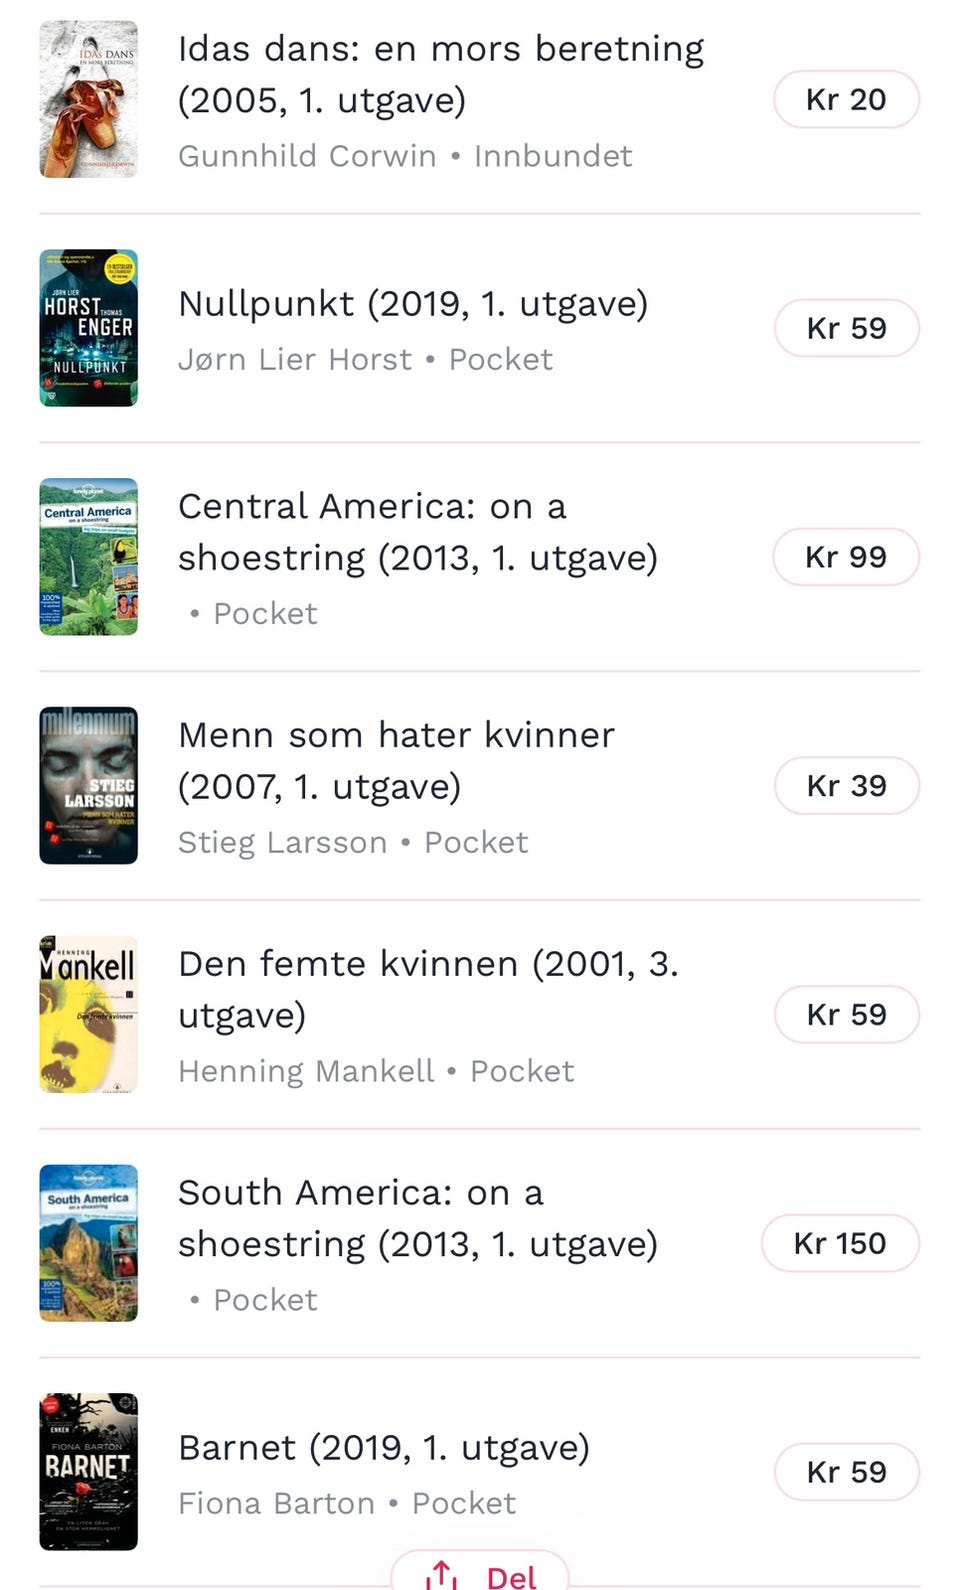960x1590 pixels.
Task: Select the Menn som hater kvinner title
Action: click(x=396, y=760)
